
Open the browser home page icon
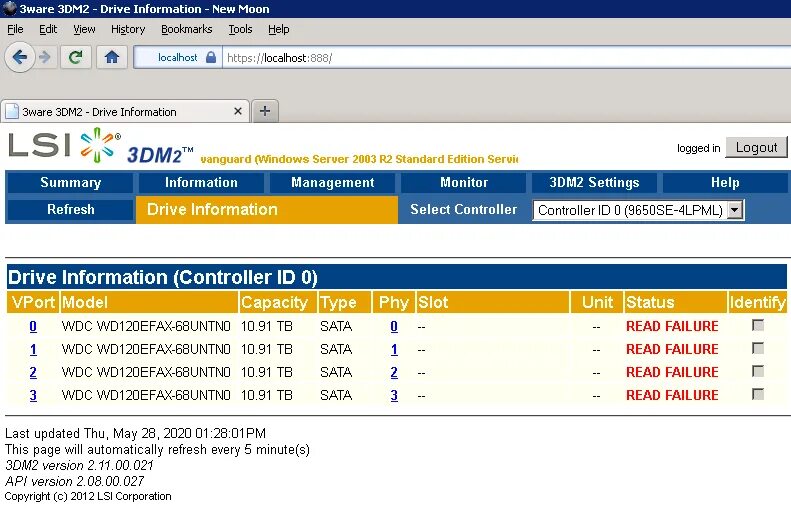coord(111,57)
